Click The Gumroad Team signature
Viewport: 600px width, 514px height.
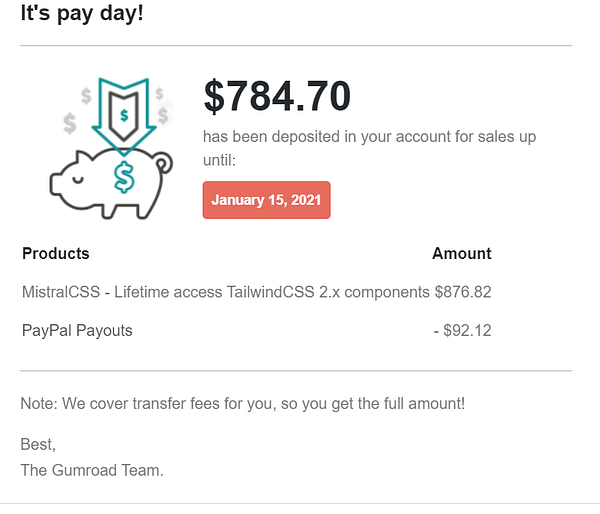[x=92, y=470]
